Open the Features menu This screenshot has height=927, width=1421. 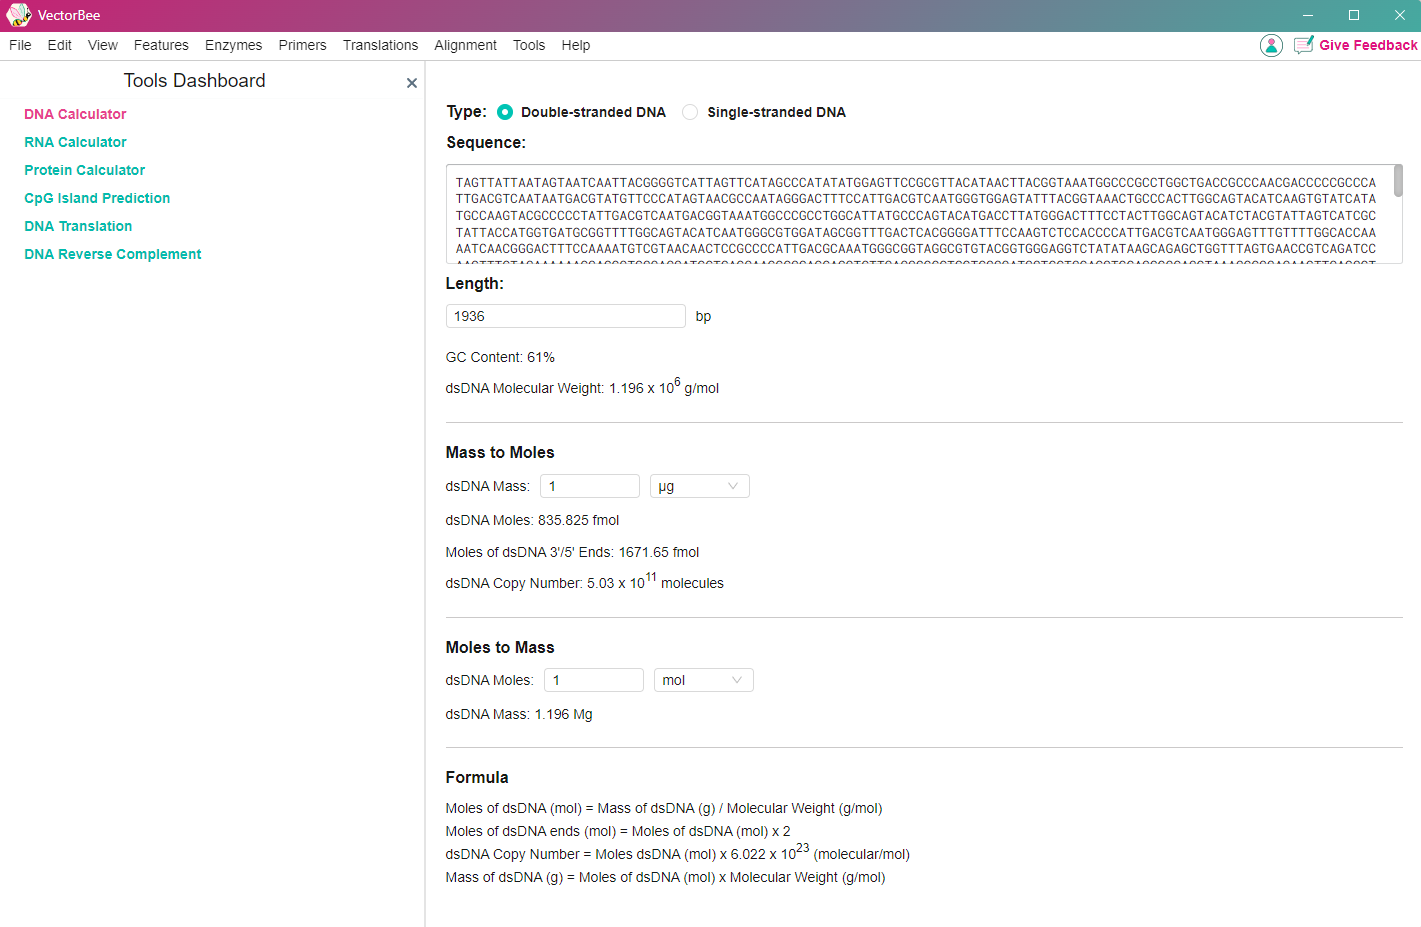pos(161,45)
